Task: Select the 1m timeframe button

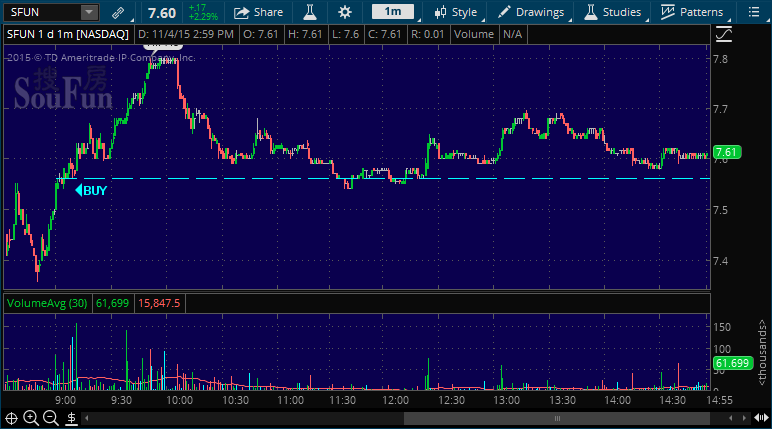Action: tap(393, 12)
